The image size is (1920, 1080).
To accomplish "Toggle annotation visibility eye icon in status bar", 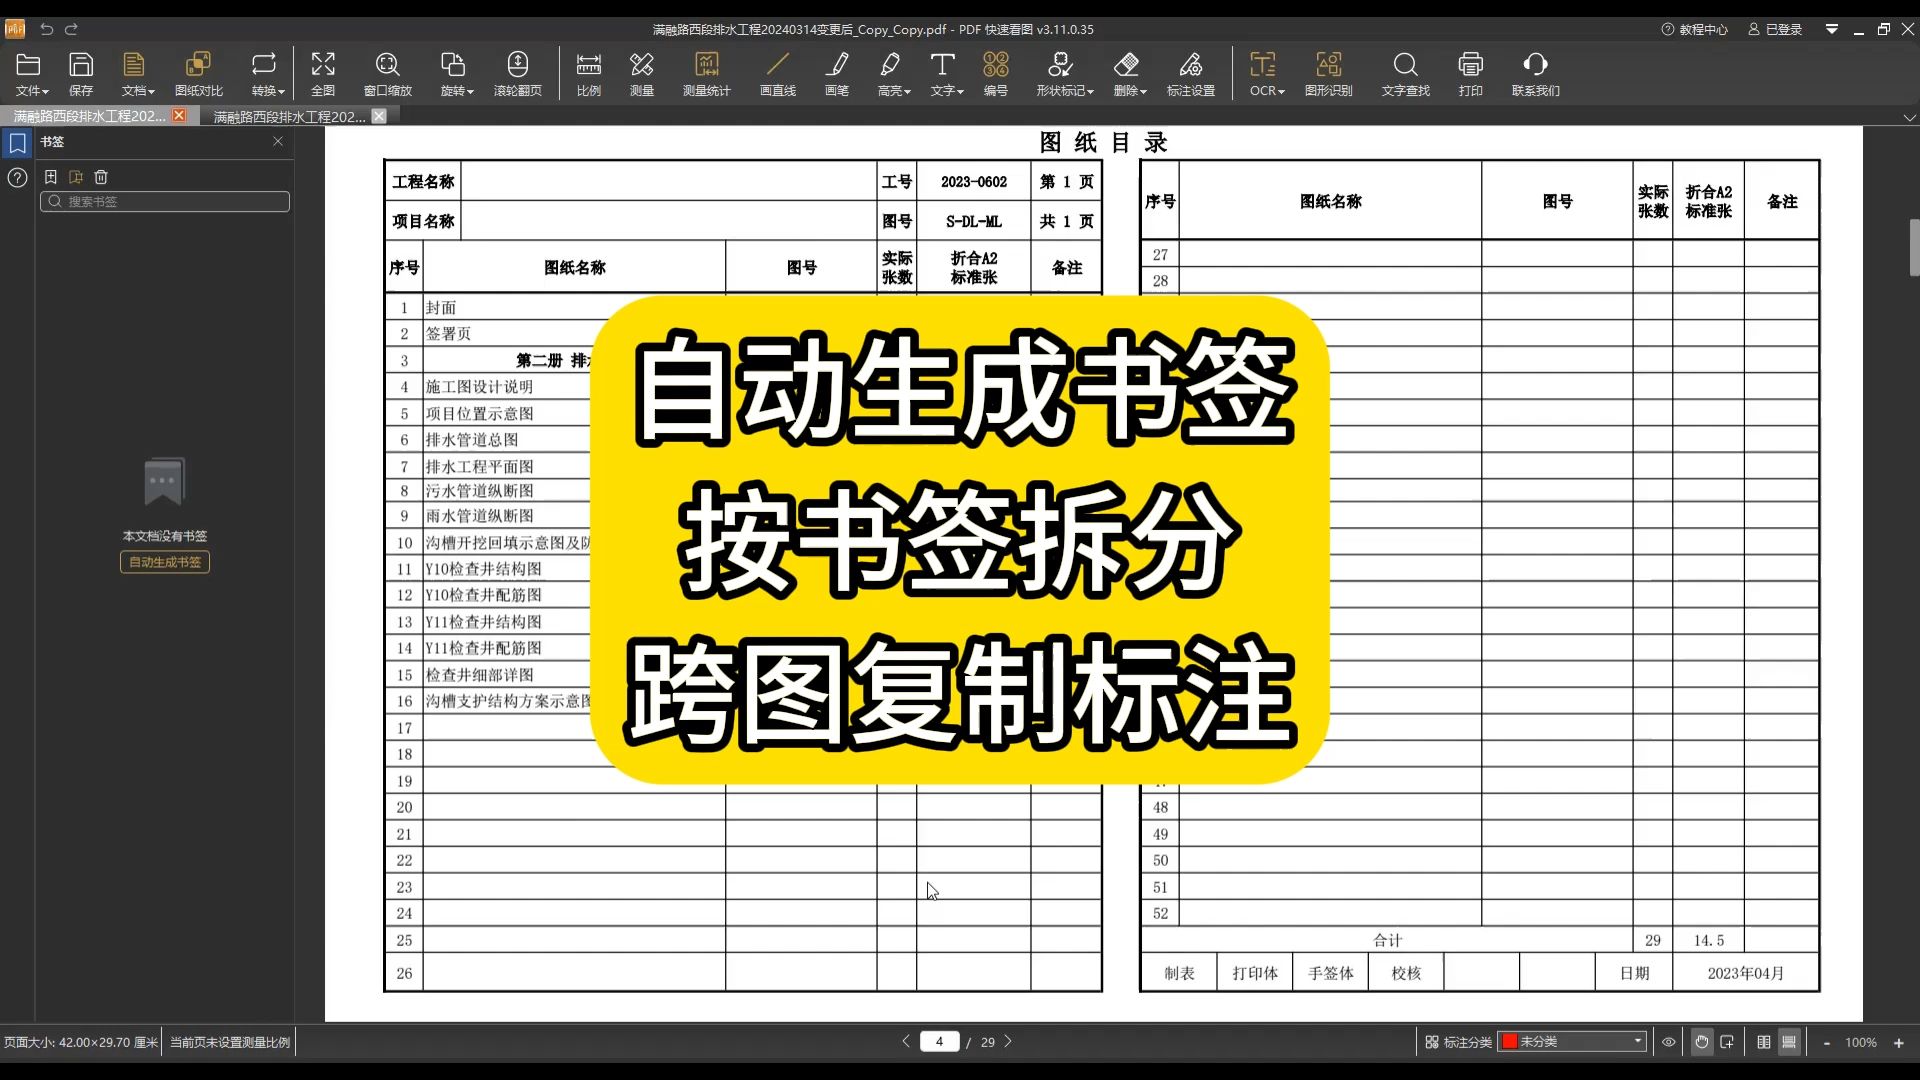I will point(1668,1041).
